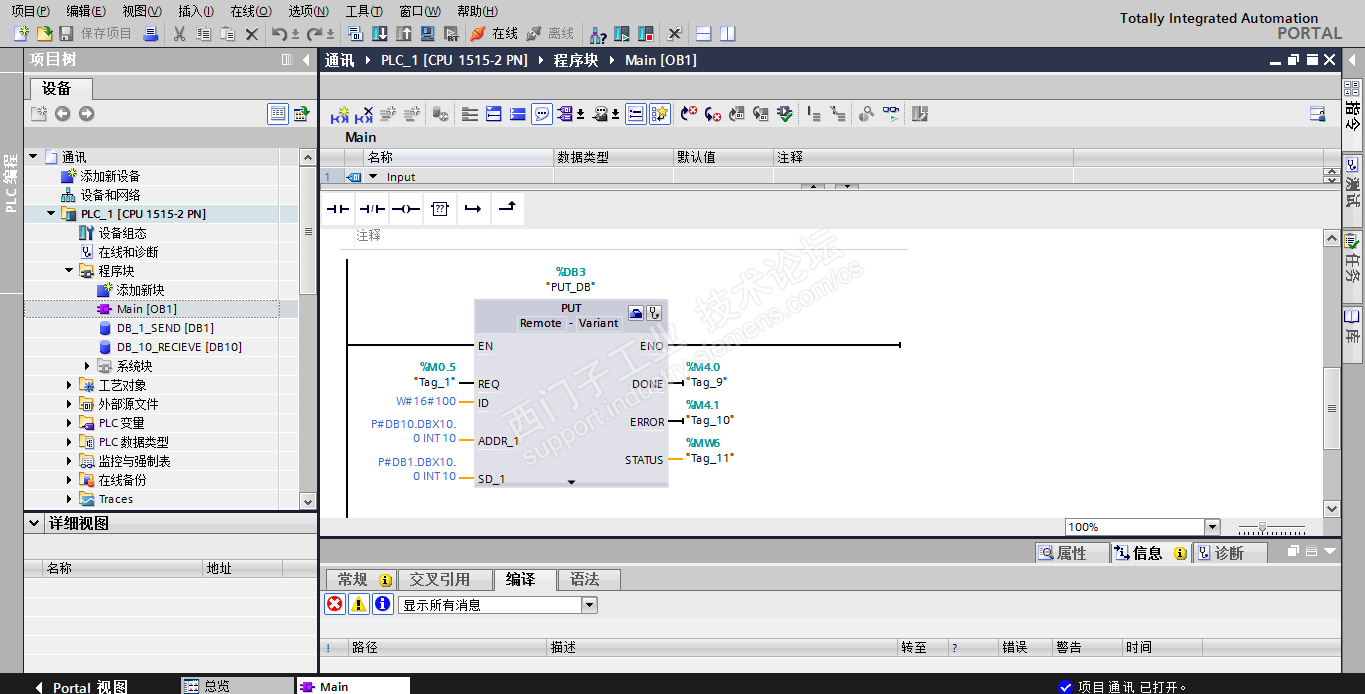Click W#16#100 ID input value
Screen dimensions: 1365x694
click(x=426, y=401)
